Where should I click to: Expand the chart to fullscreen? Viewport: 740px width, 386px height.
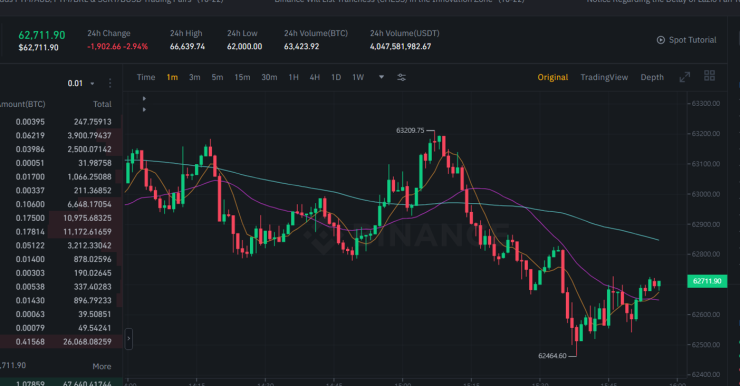pyautogui.click(x=684, y=77)
